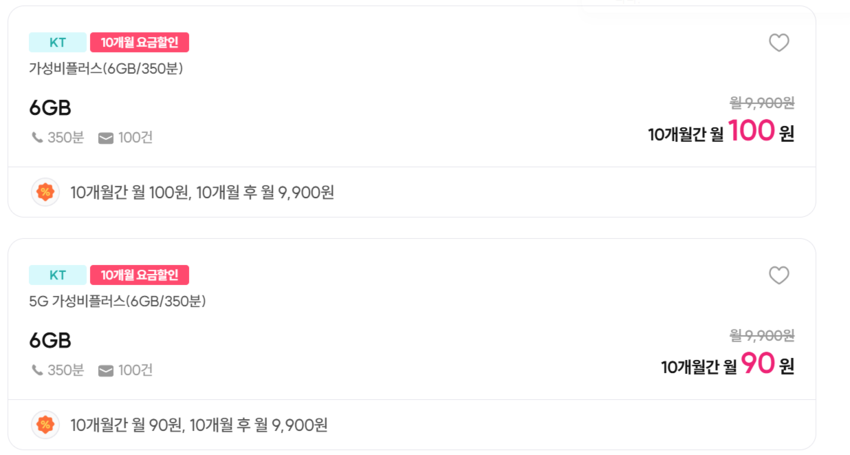This screenshot has height=455, width=850.
Task: Select the KT tag on first plan
Action: (57, 42)
